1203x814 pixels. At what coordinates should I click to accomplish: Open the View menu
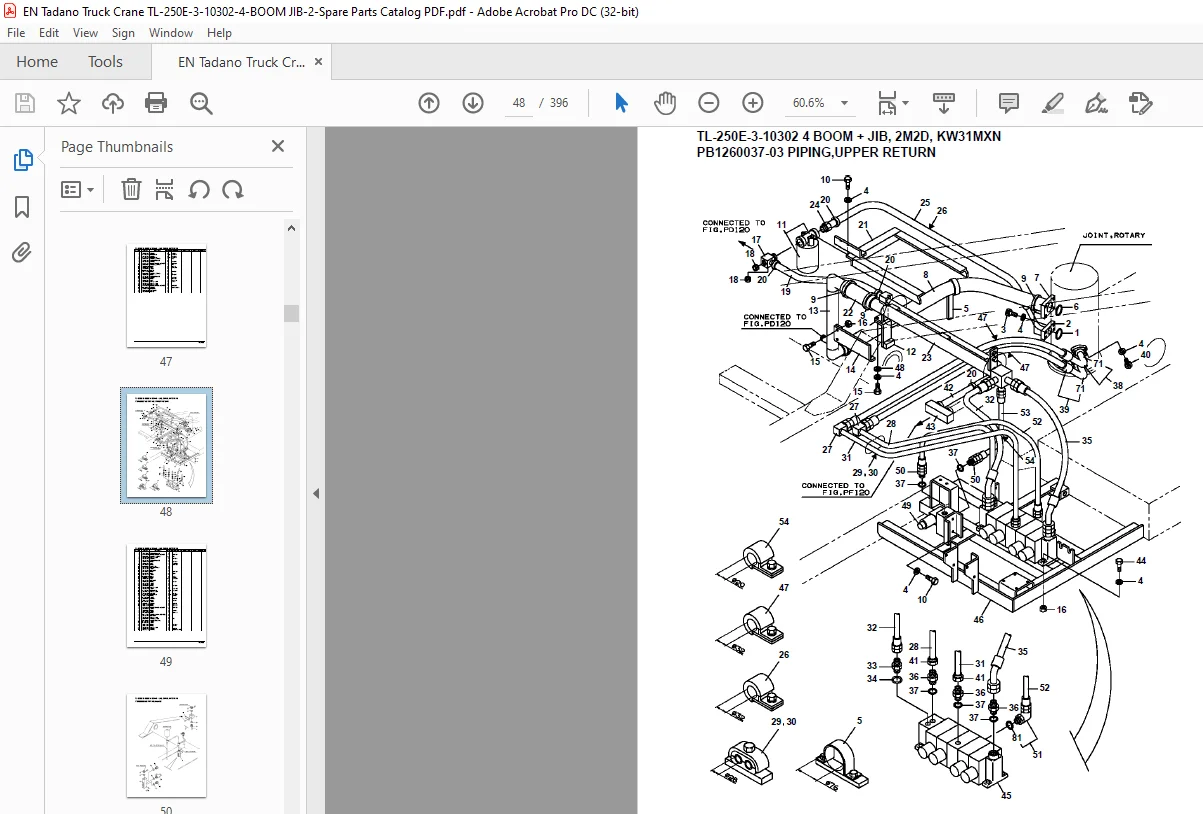86,32
